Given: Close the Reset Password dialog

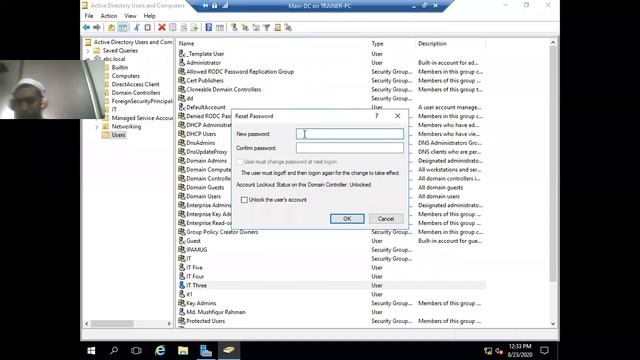Looking at the screenshot, I should pyautogui.click(x=397, y=116).
